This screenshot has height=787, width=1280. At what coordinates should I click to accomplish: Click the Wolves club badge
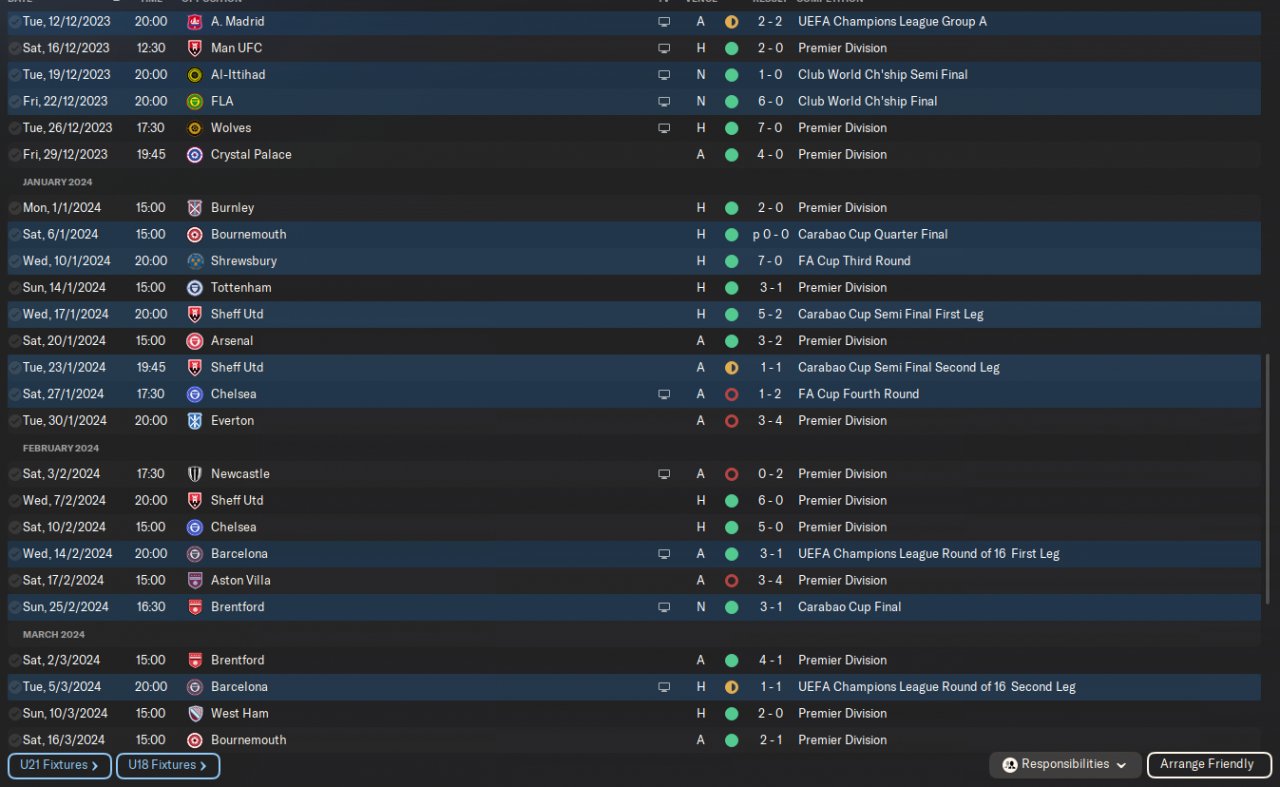(194, 128)
